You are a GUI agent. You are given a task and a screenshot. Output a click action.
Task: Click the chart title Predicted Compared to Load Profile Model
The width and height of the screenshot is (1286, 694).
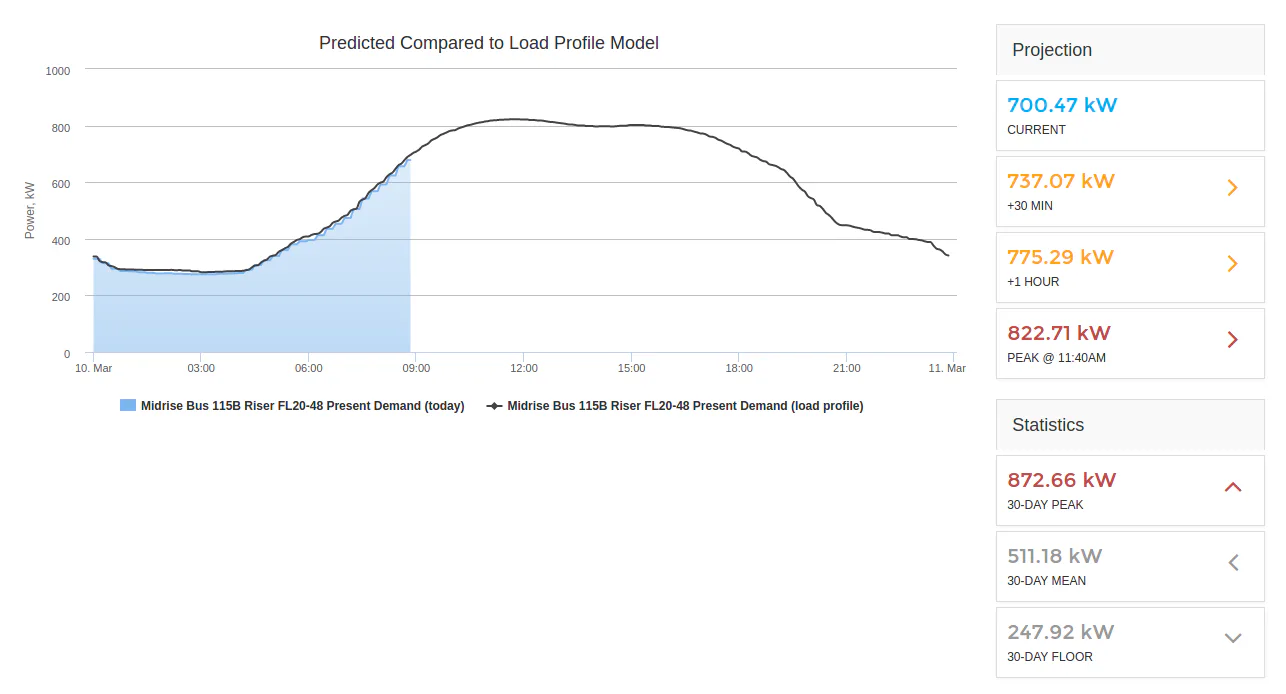point(489,43)
